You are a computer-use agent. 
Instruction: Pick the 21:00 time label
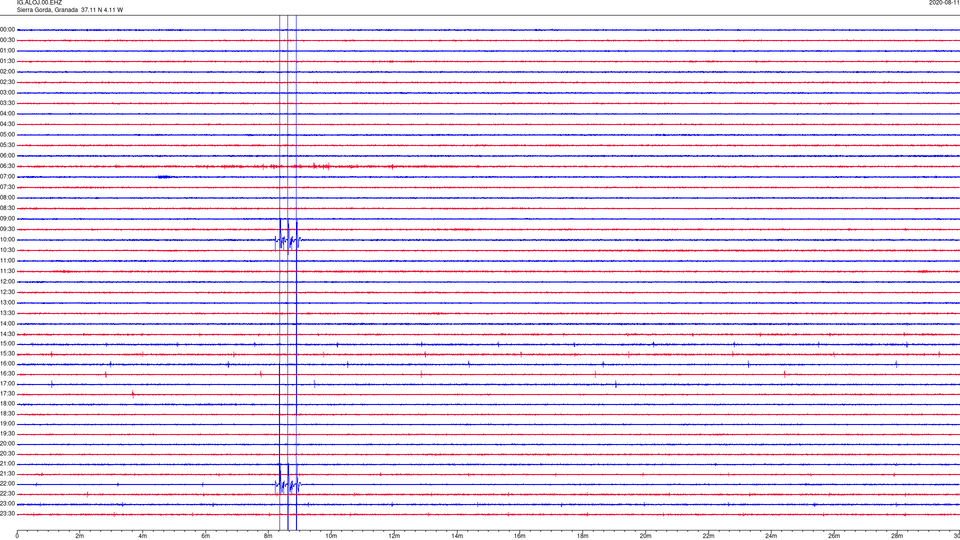point(7,464)
